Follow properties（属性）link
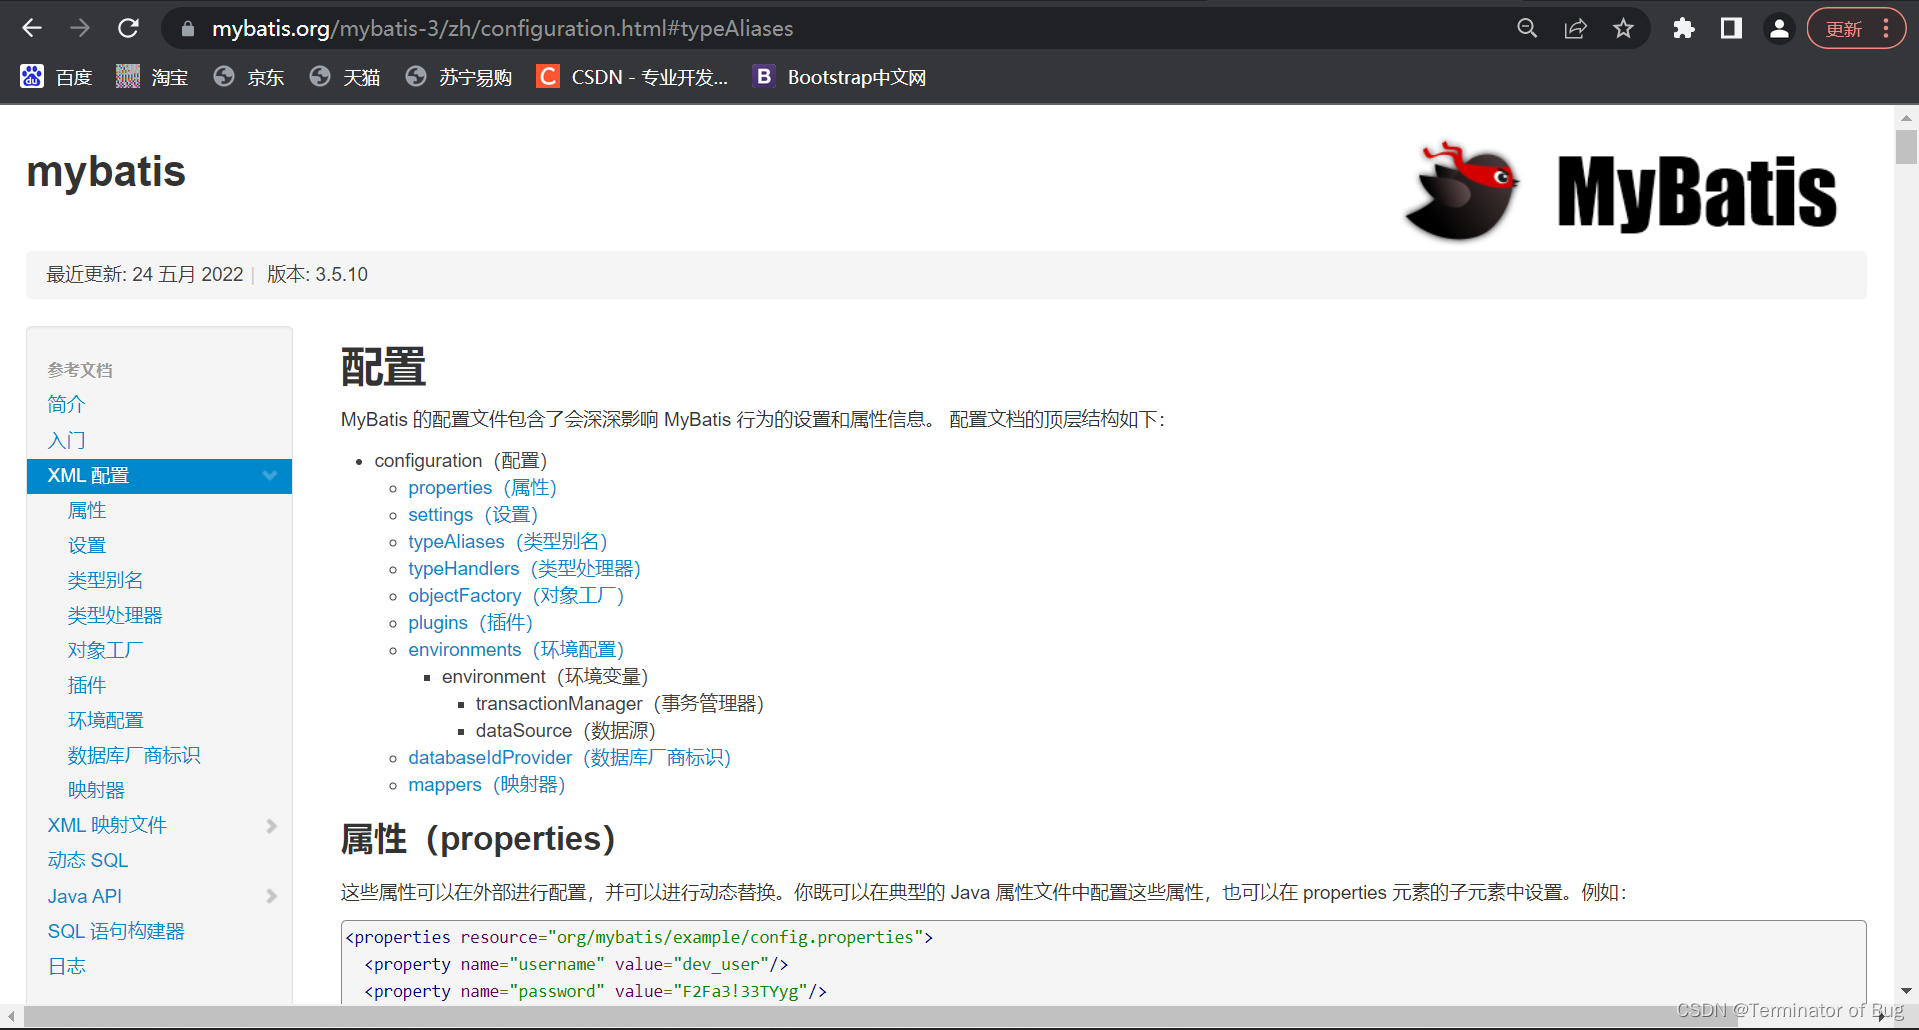This screenshot has width=1919, height=1030. [x=482, y=488]
